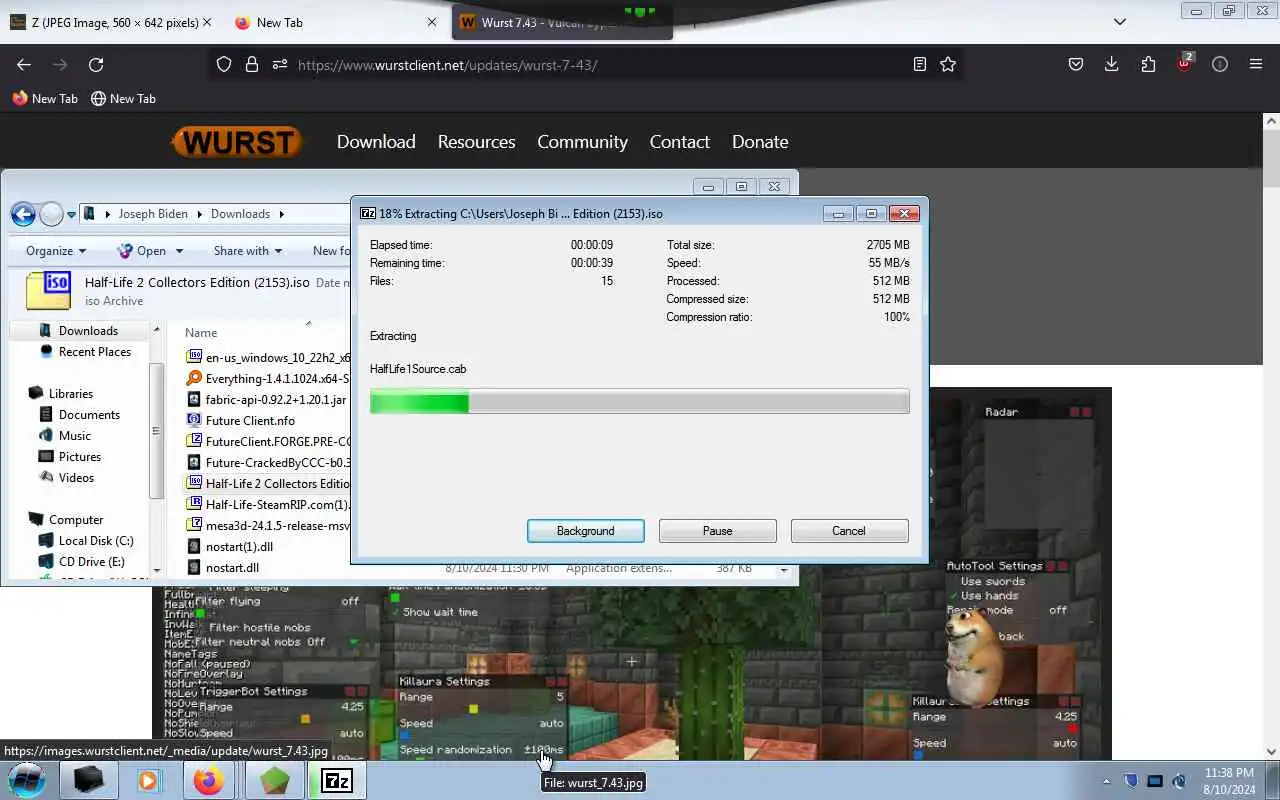Click the Explorer navigation pane scrollbar

tap(155, 430)
